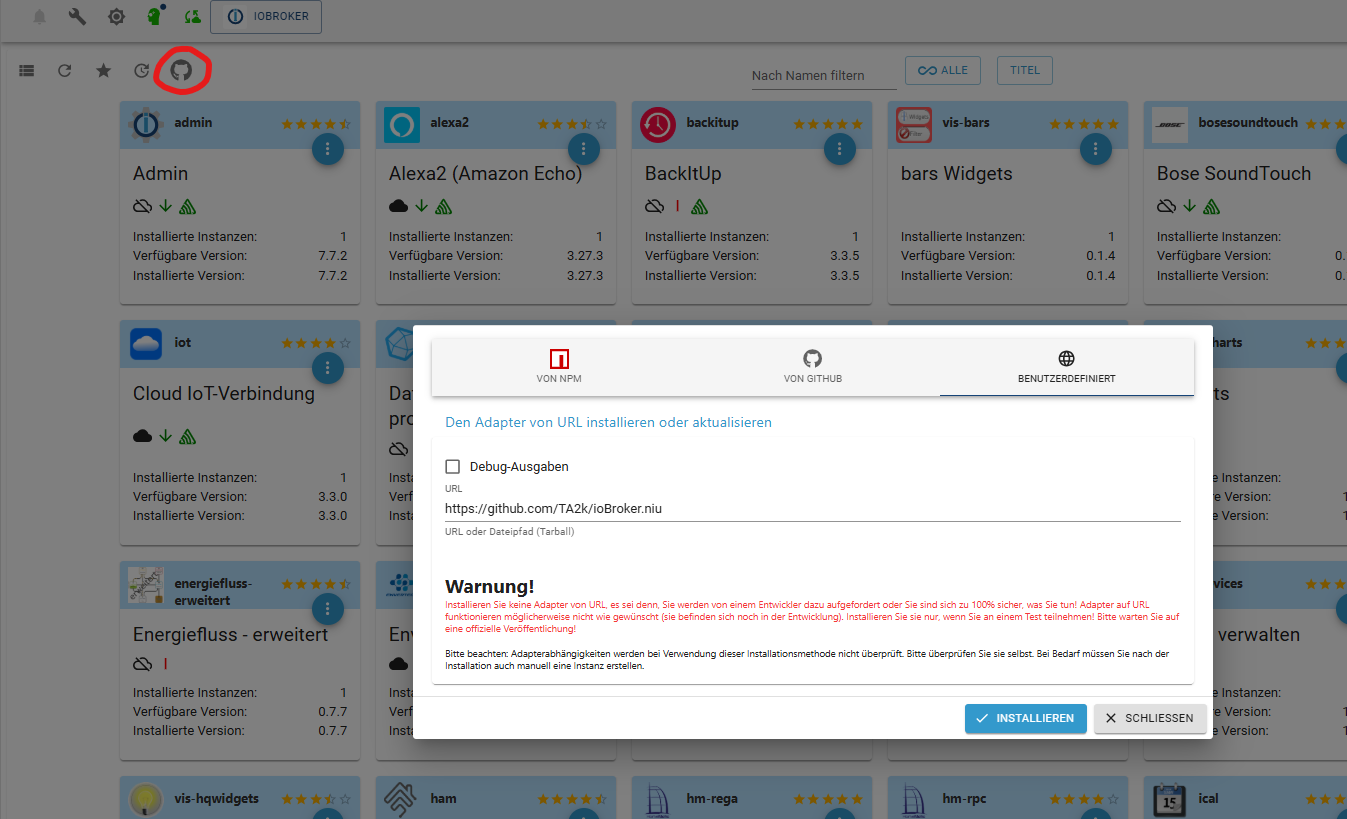Open the three-dot menu on iot card
Viewport: 1347px width, 819px height.
click(x=328, y=368)
